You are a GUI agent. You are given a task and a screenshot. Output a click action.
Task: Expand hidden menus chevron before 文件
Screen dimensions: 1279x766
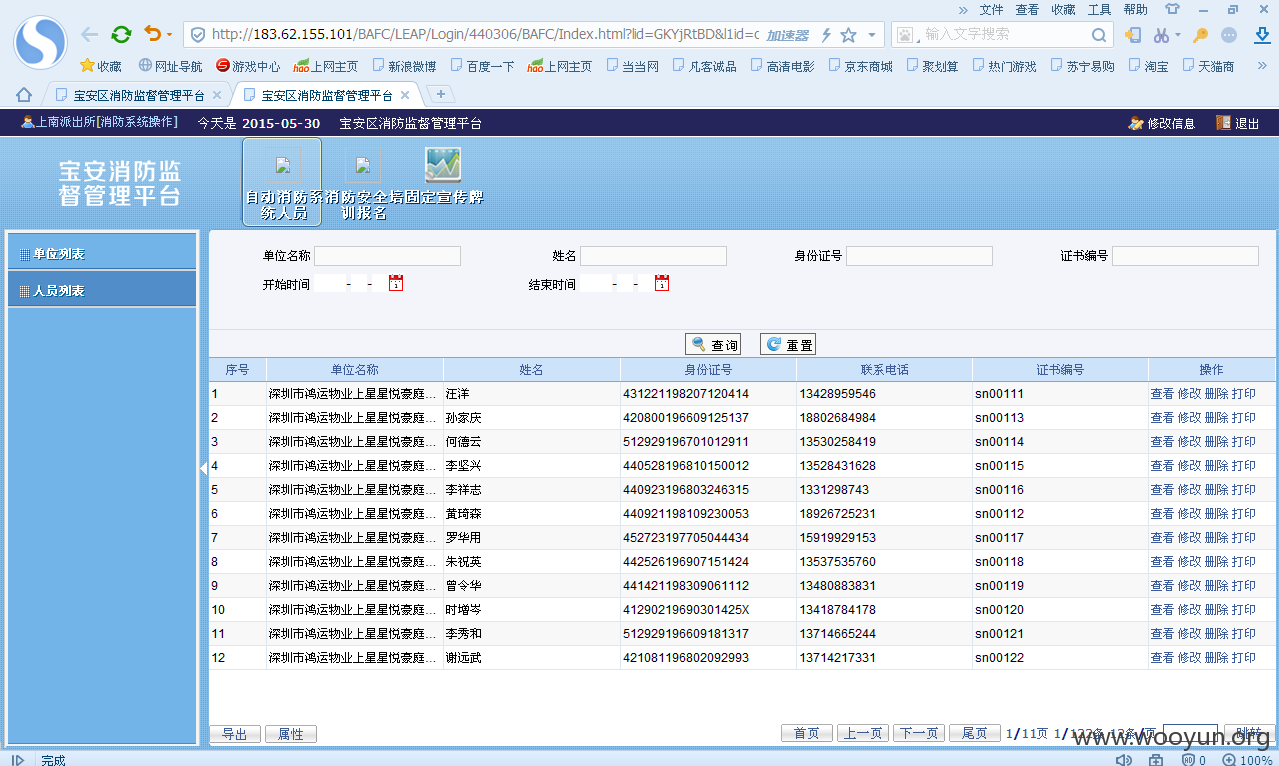(x=963, y=10)
